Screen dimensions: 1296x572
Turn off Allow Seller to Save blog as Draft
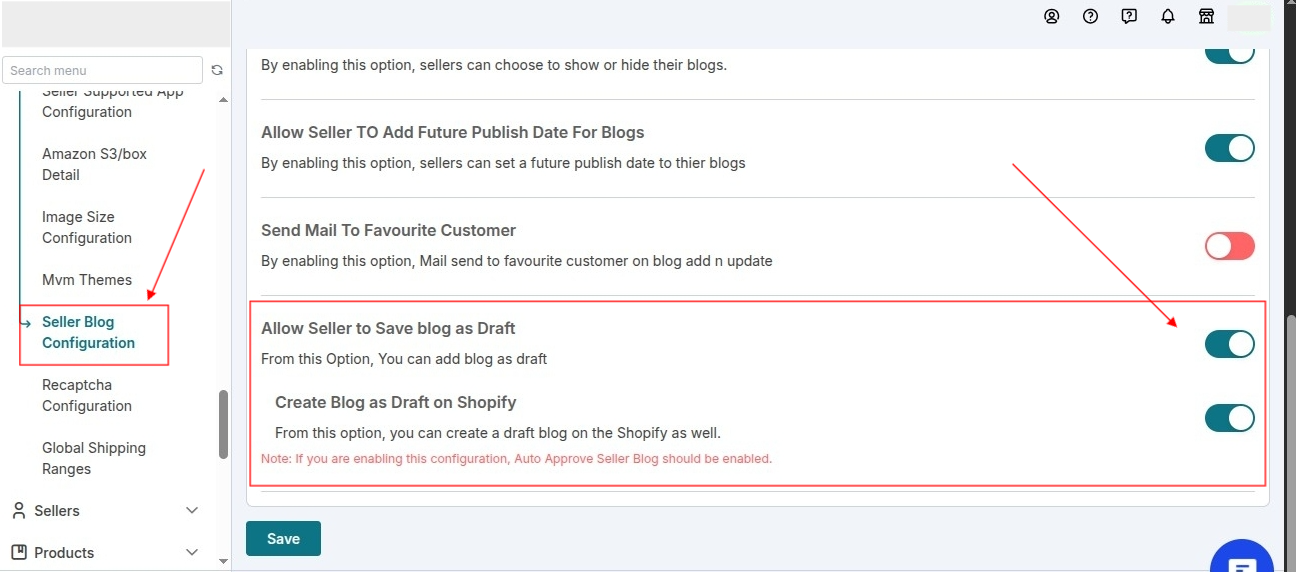tap(1229, 344)
